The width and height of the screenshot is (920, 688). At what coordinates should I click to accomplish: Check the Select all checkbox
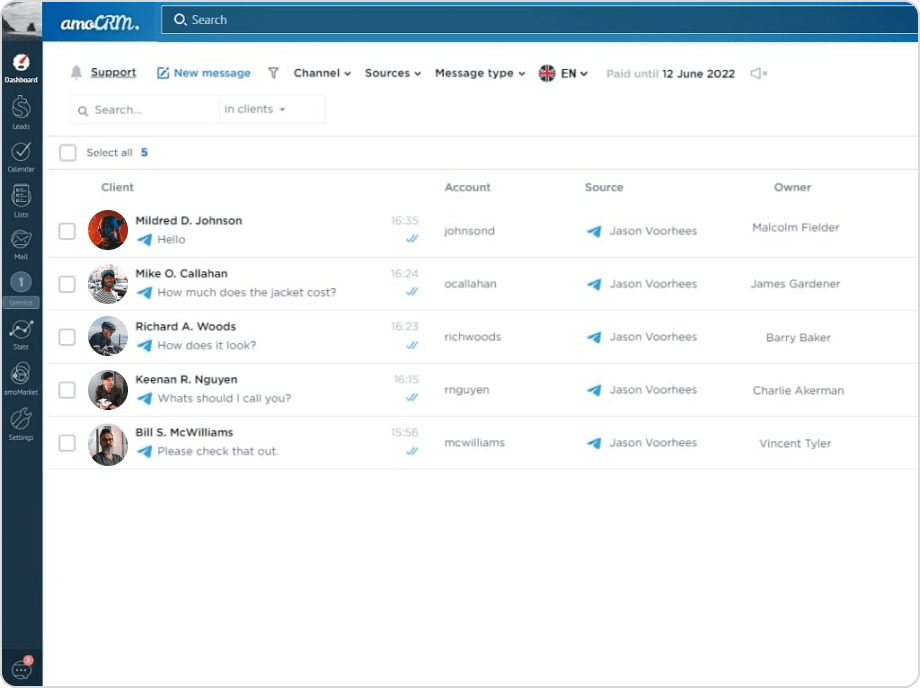(x=67, y=152)
